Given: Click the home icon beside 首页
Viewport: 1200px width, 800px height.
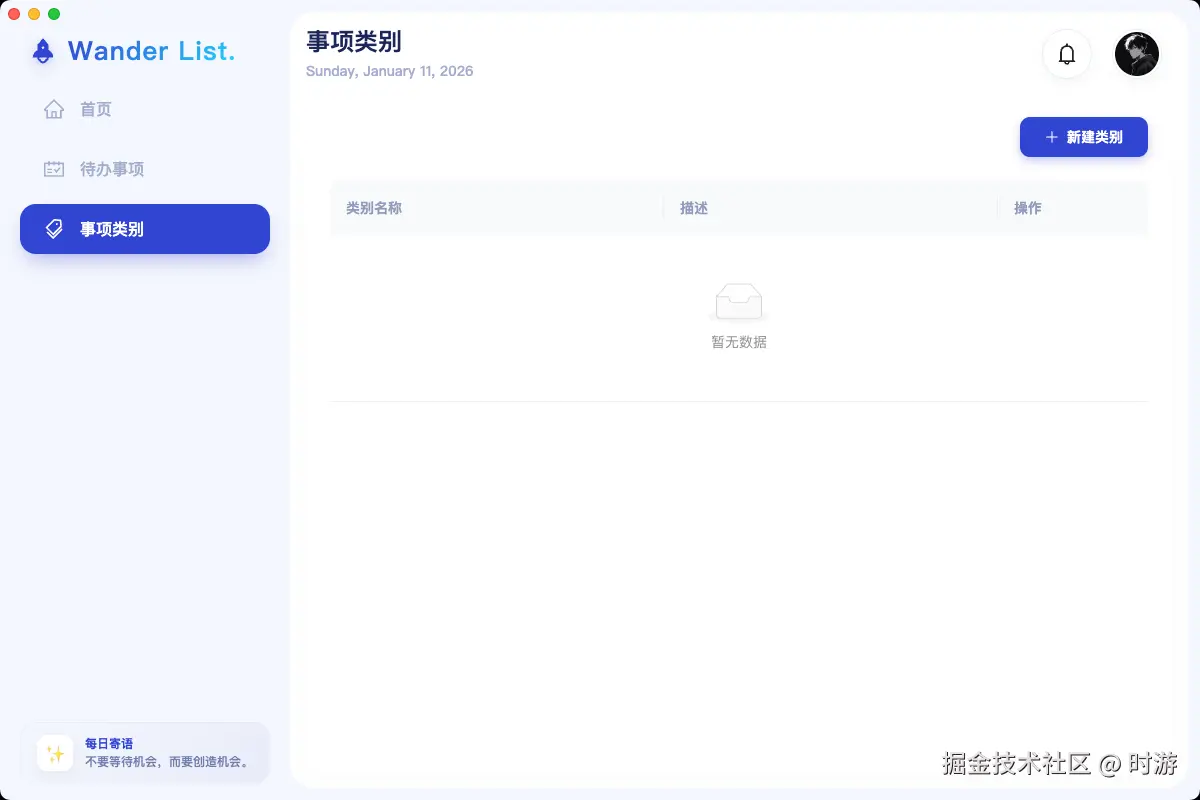Looking at the screenshot, I should [x=54, y=109].
